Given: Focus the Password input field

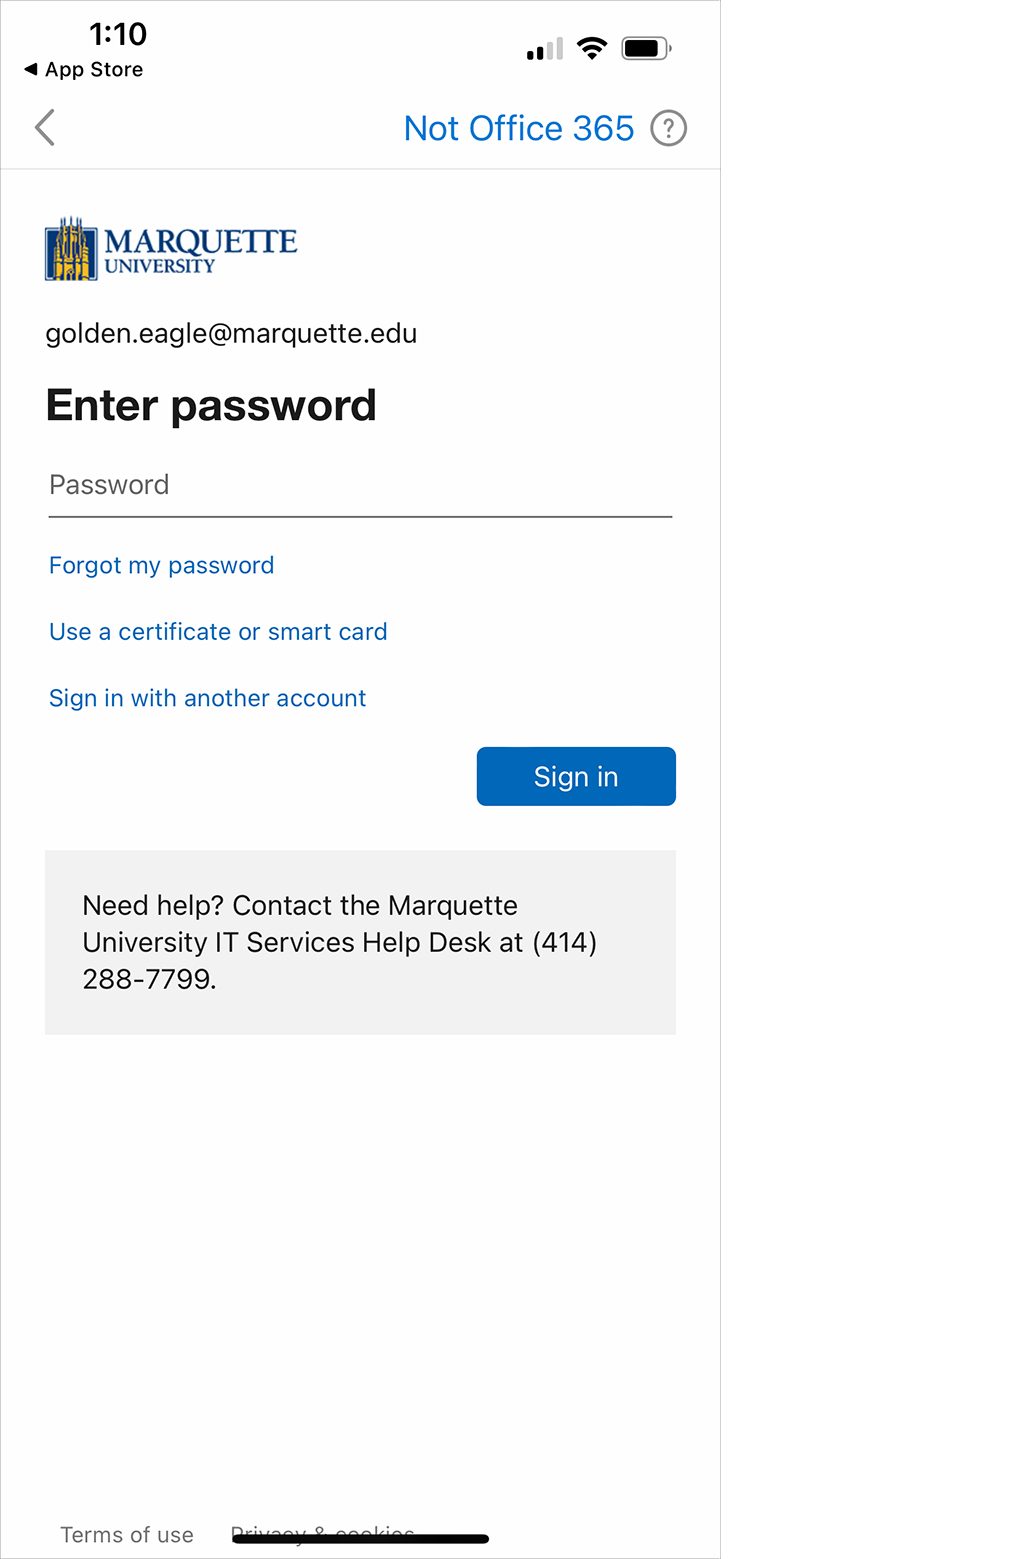Looking at the screenshot, I should click(360, 486).
